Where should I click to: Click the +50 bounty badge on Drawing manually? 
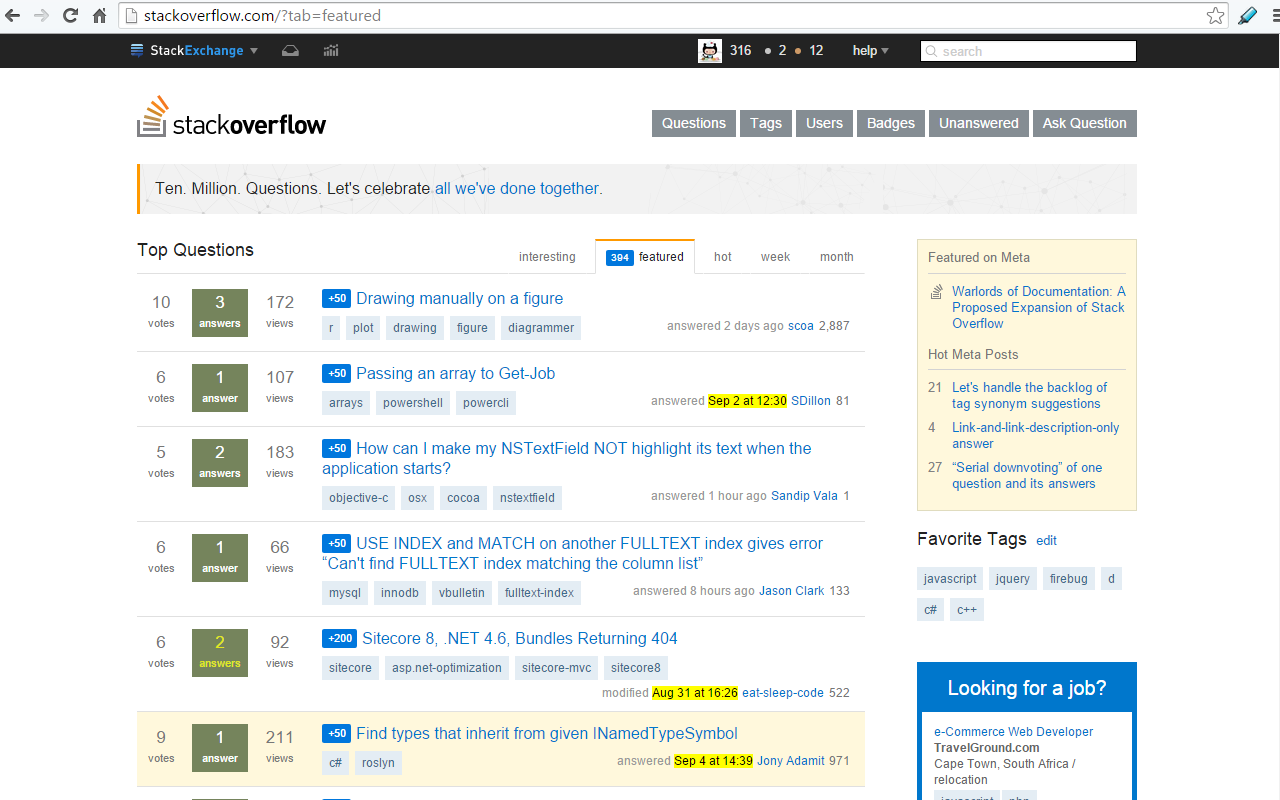(x=336, y=298)
